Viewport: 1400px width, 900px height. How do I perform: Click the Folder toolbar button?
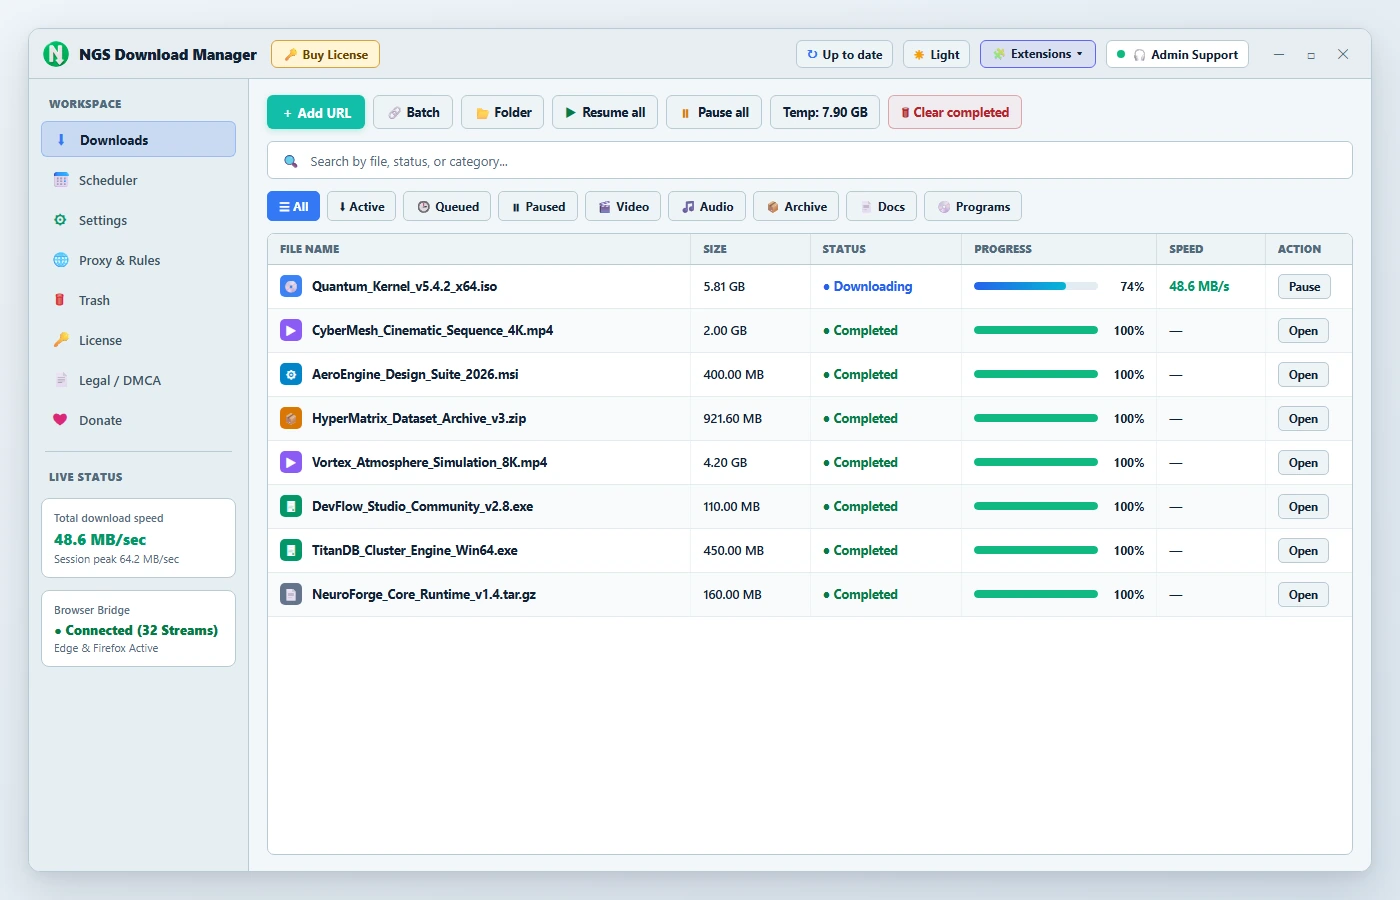point(503,112)
